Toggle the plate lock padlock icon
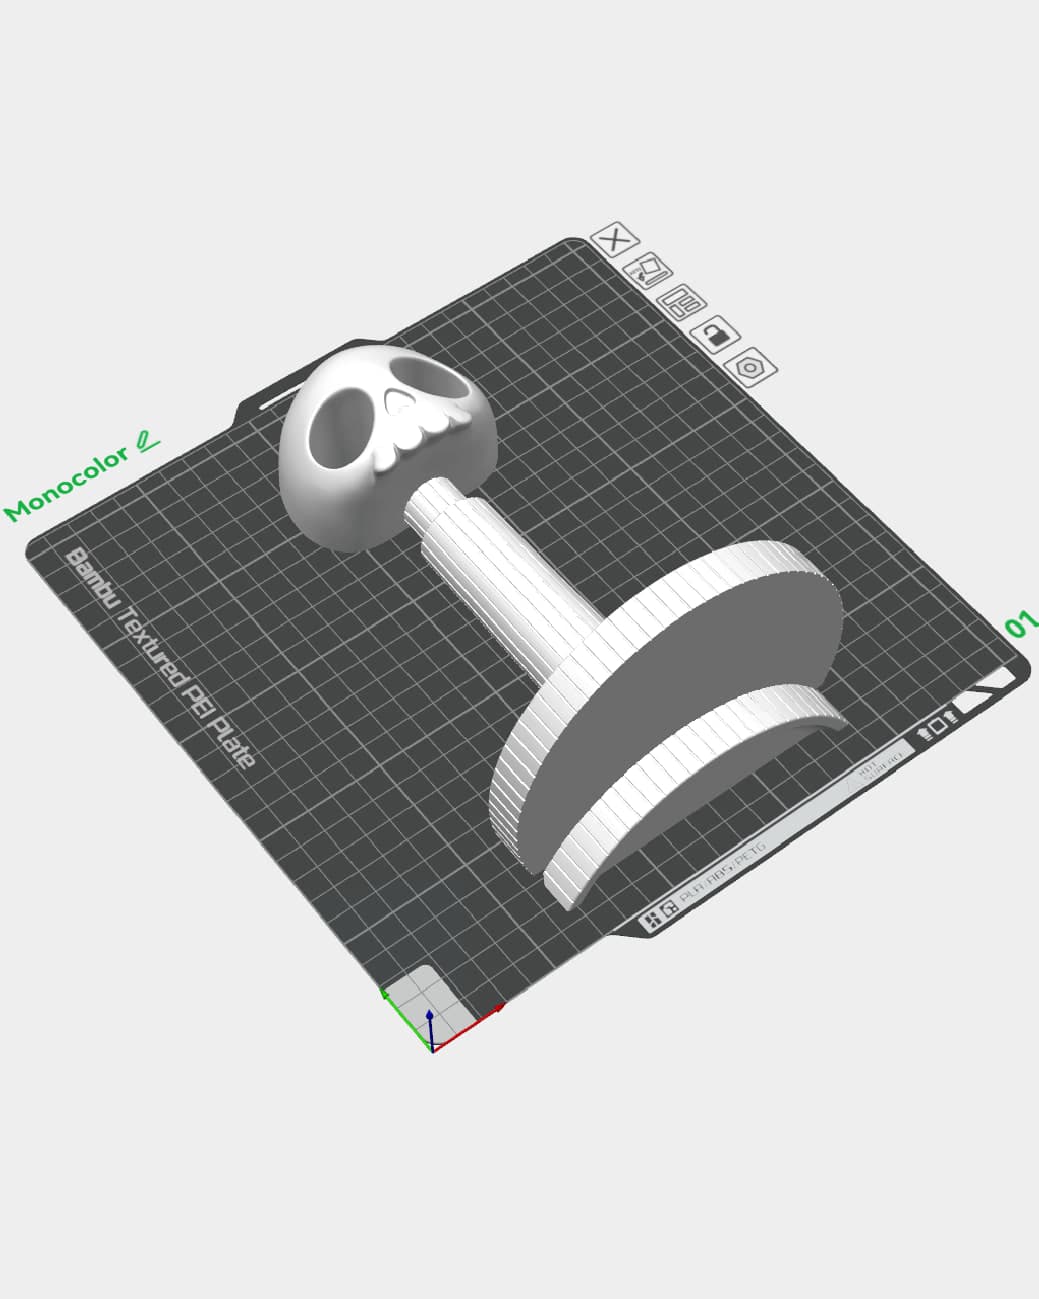This screenshot has height=1299, width=1039. click(x=716, y=334)
